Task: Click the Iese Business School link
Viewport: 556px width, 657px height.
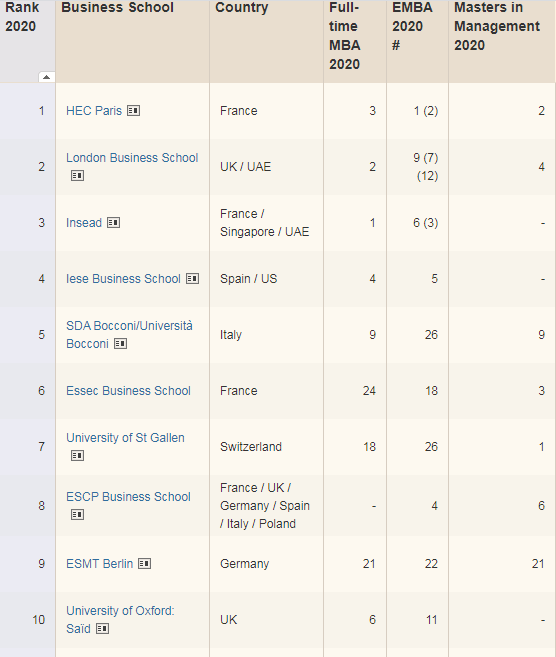Action: coord(123,279)
